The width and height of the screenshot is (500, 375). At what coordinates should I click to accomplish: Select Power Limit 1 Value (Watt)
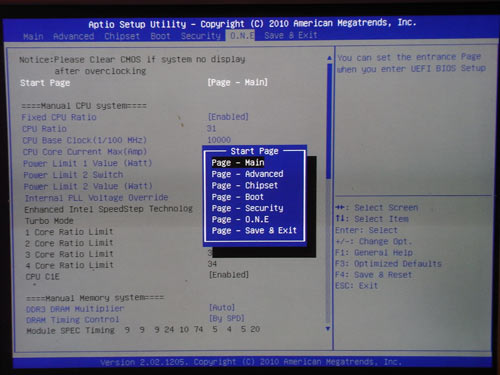[x=88, y=163]
